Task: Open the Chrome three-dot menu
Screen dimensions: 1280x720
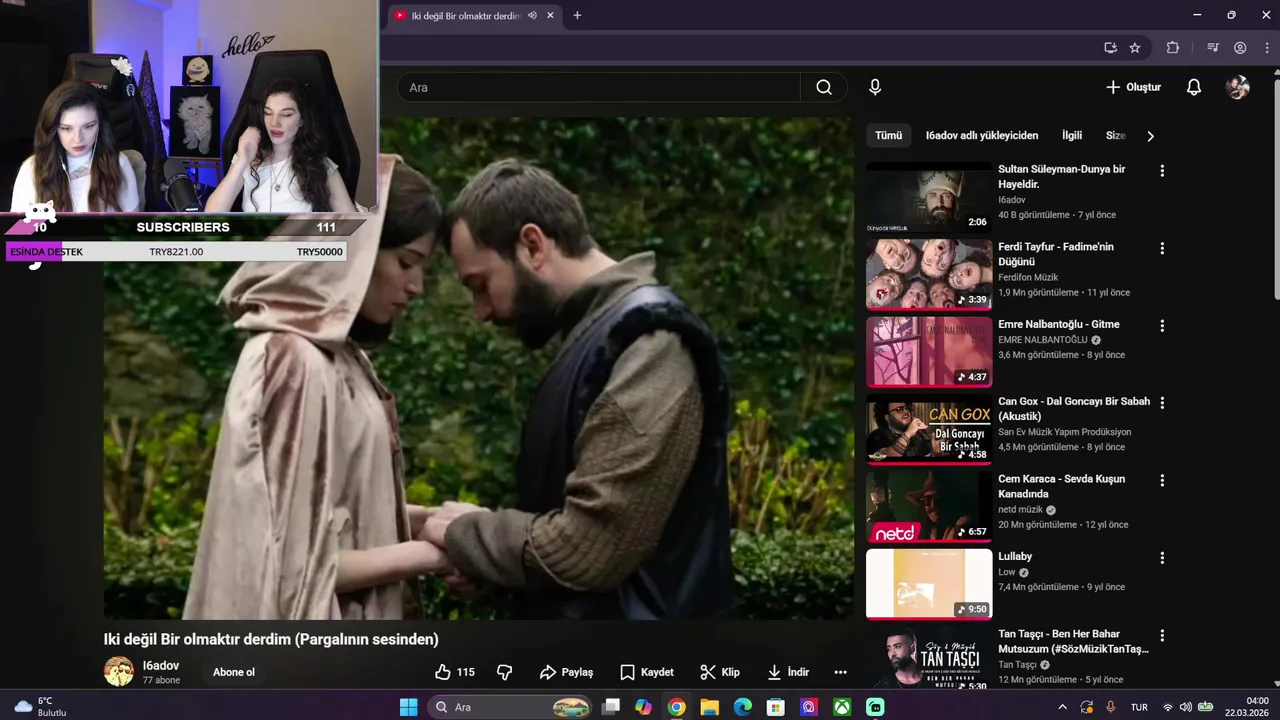Action: click(1266, 47)
